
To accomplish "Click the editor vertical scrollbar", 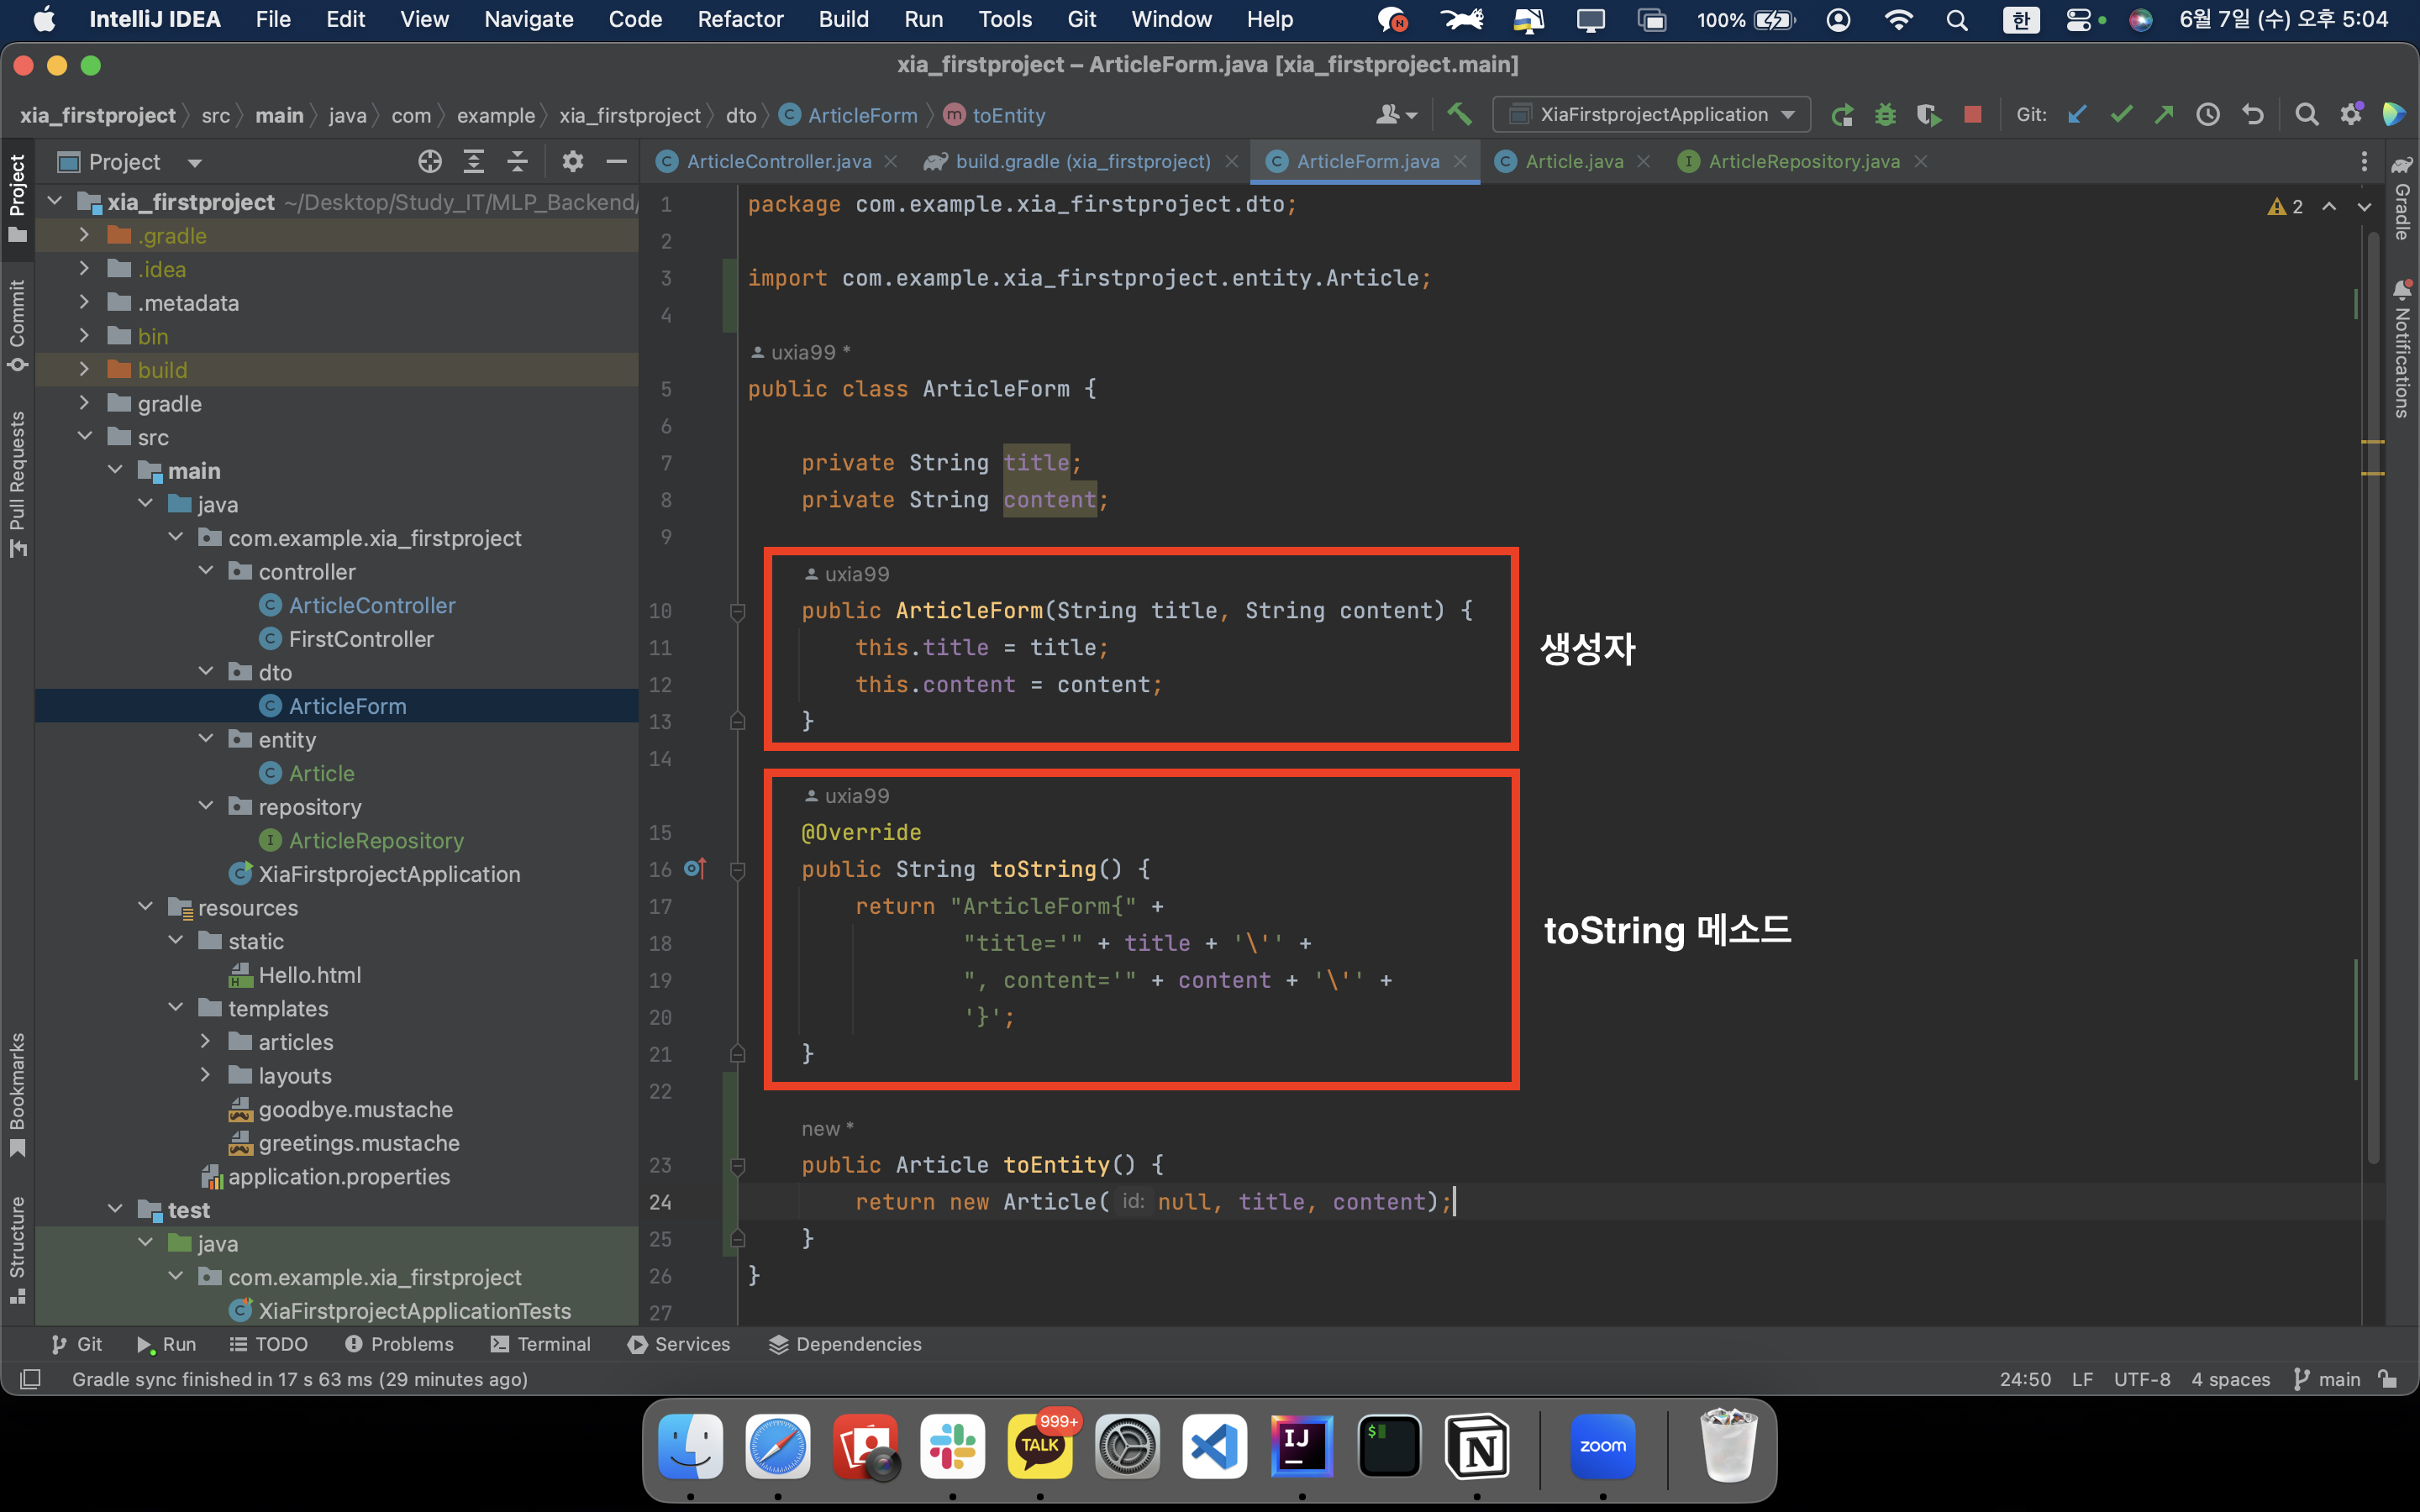I will click(2373, 700).
